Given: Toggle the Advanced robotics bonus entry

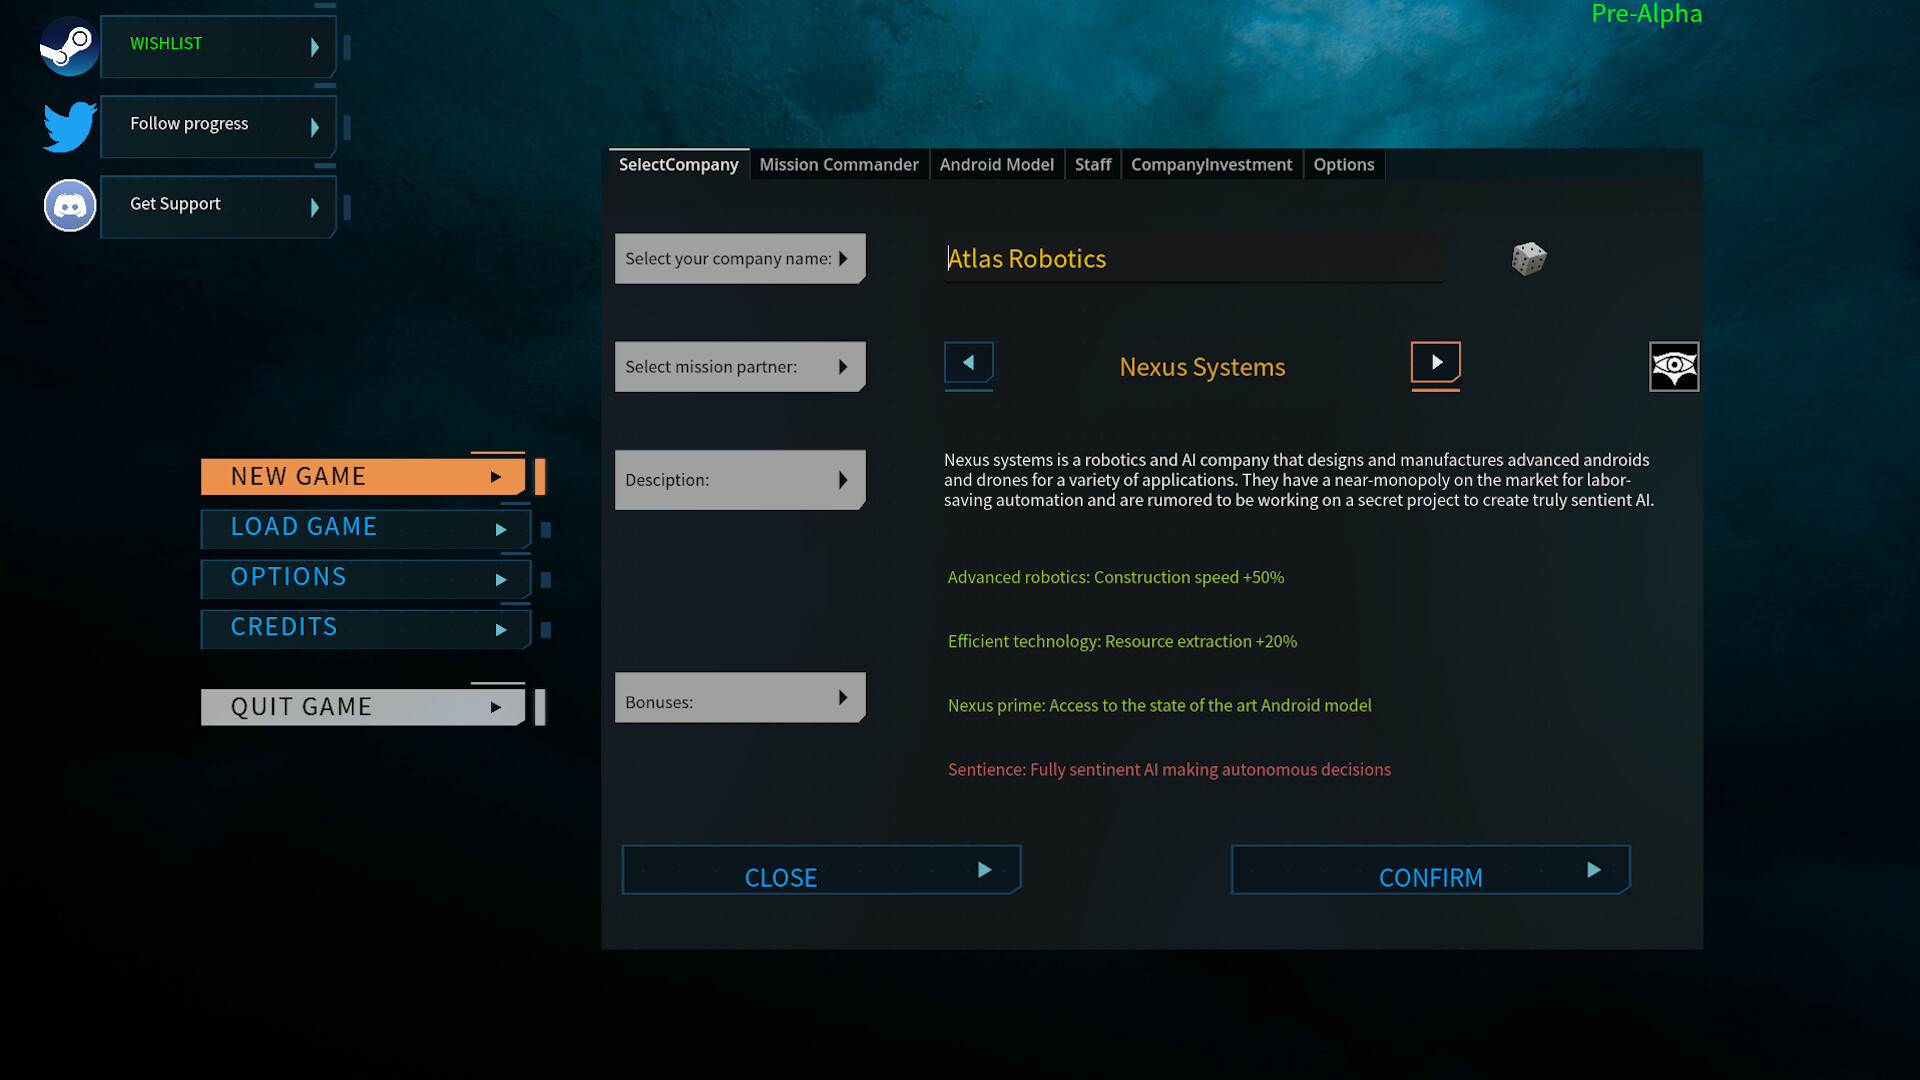Looking at the screenshot, I should [x=1115, y=577].
